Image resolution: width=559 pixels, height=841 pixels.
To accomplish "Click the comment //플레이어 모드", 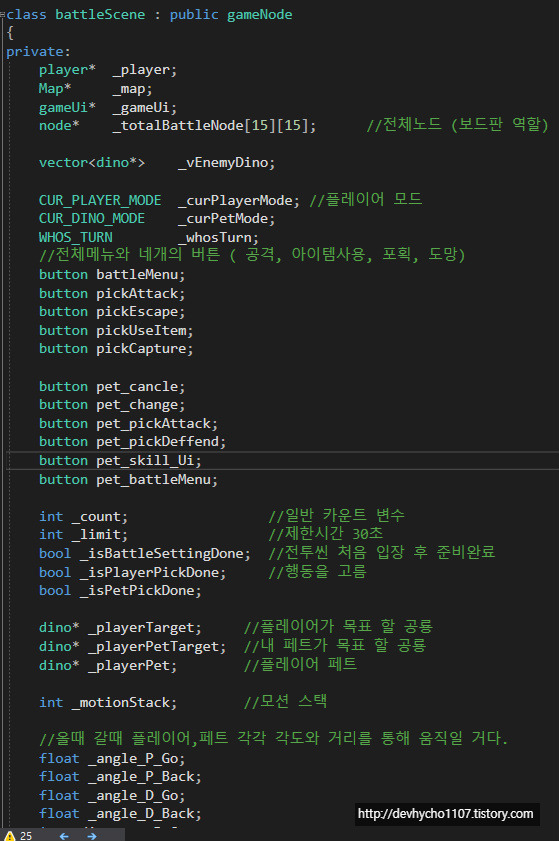I will click(366, 200).
